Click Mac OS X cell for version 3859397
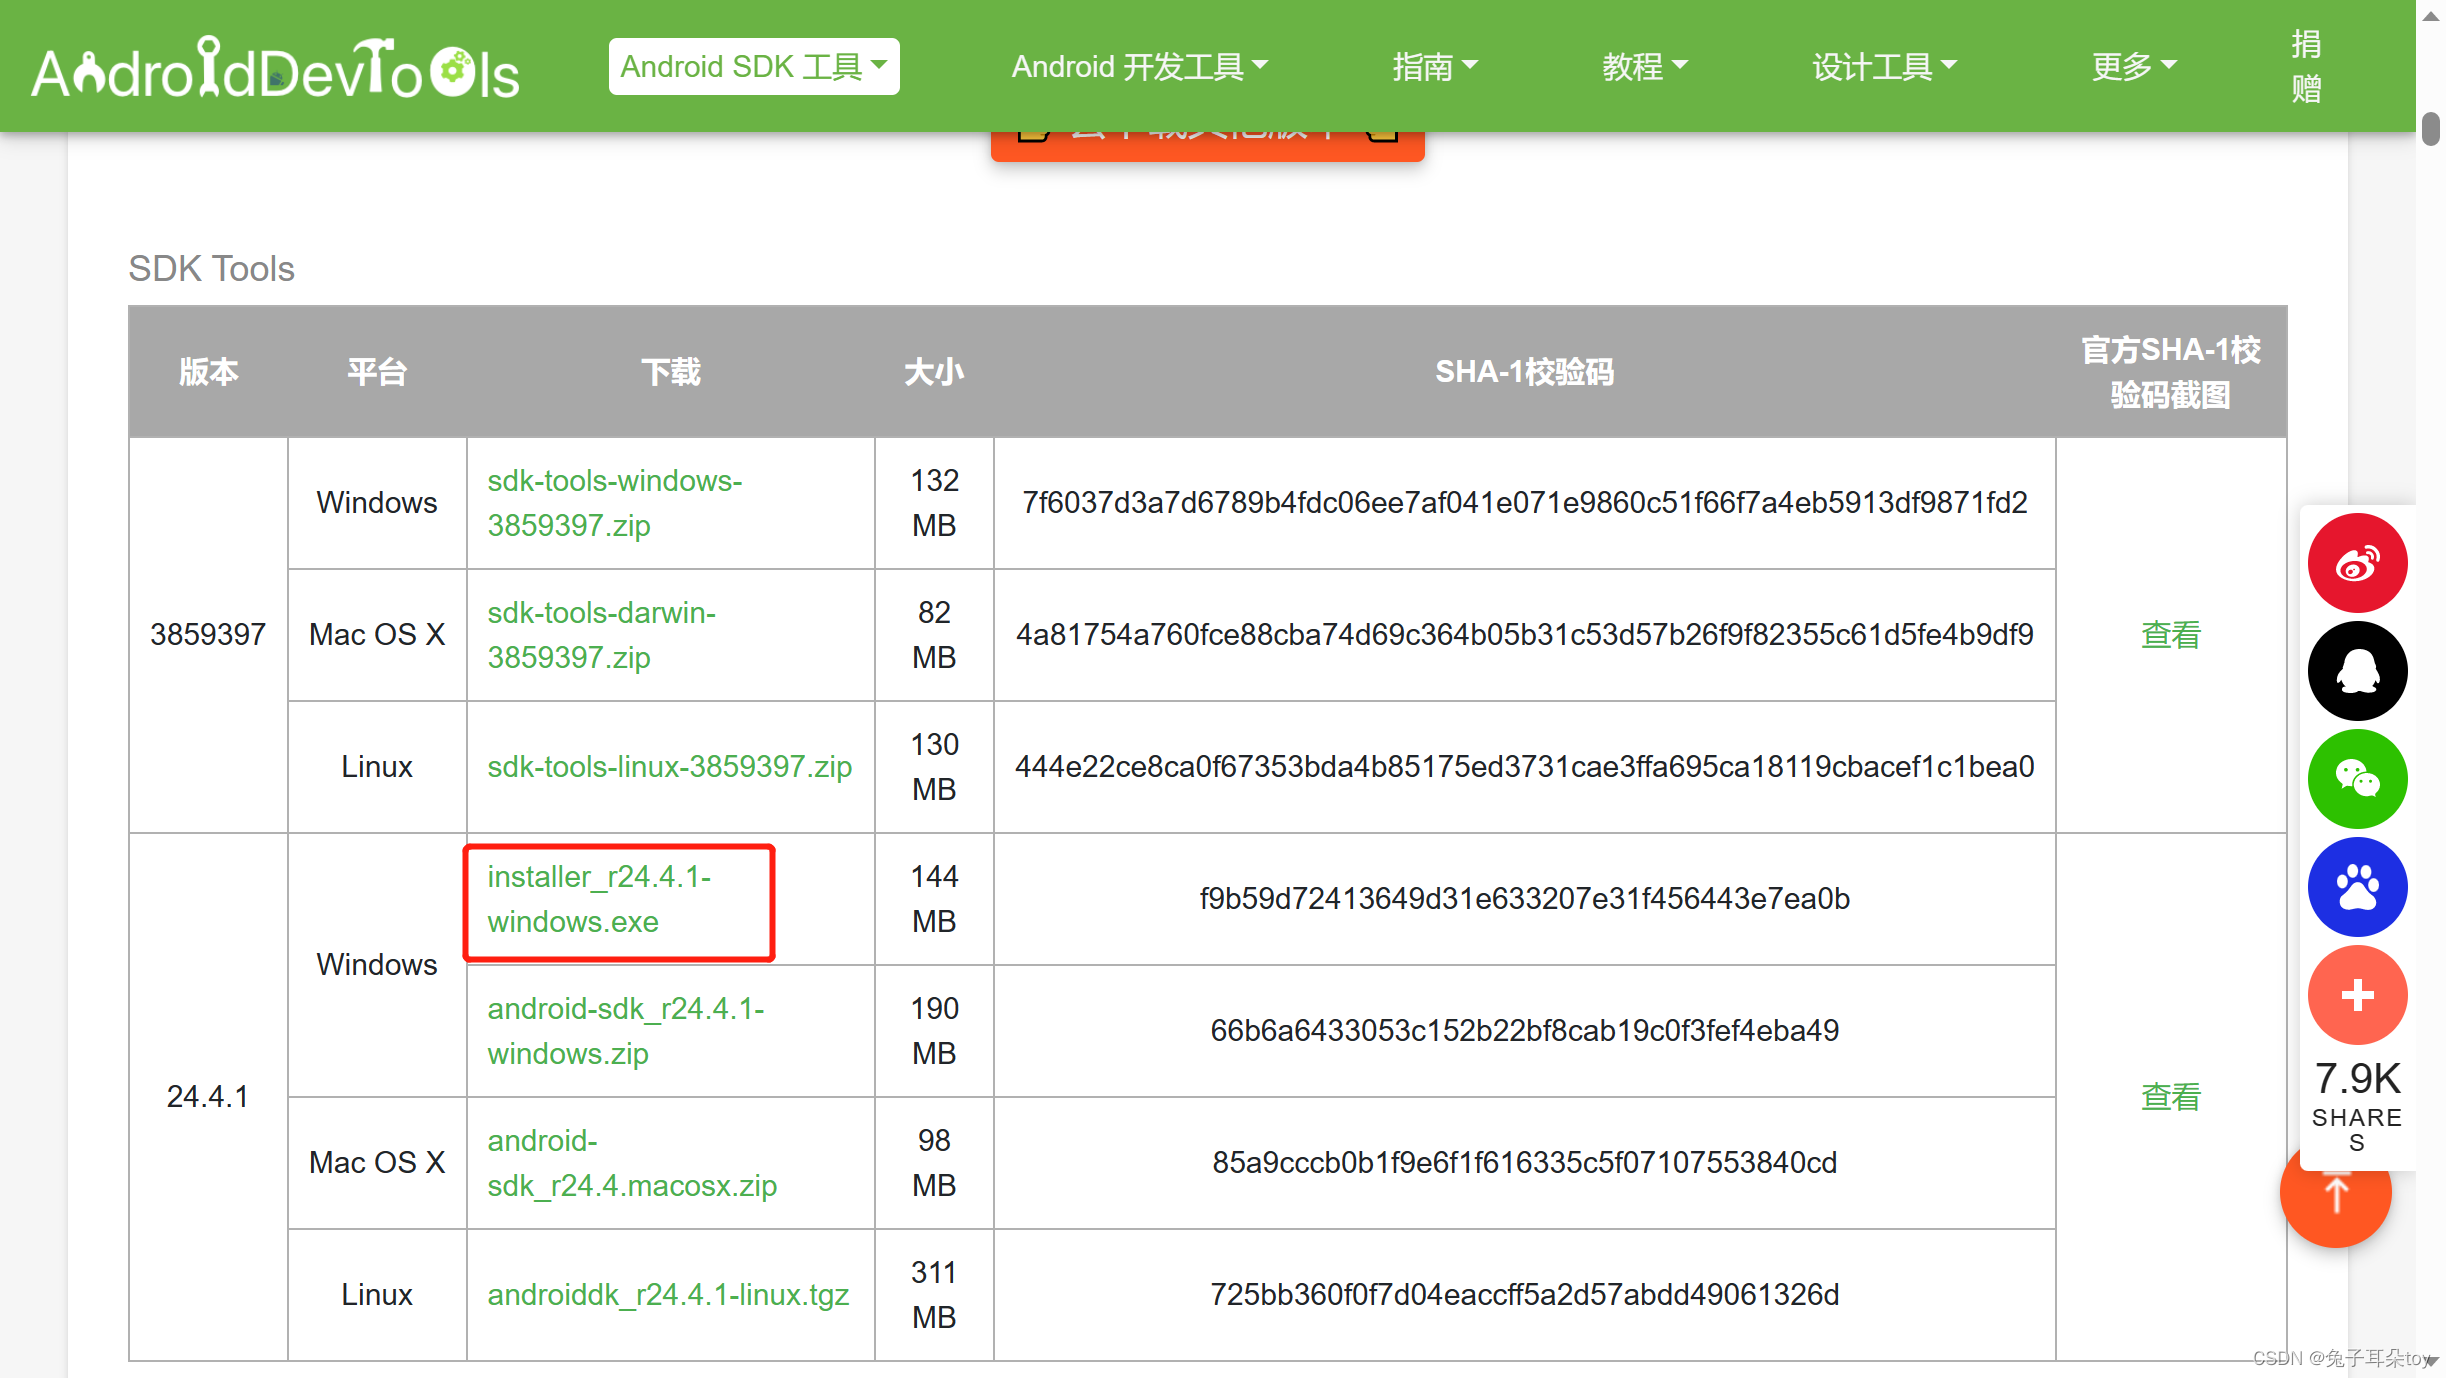Viewport: 2446px width, 1378px height. click(377, 635)
